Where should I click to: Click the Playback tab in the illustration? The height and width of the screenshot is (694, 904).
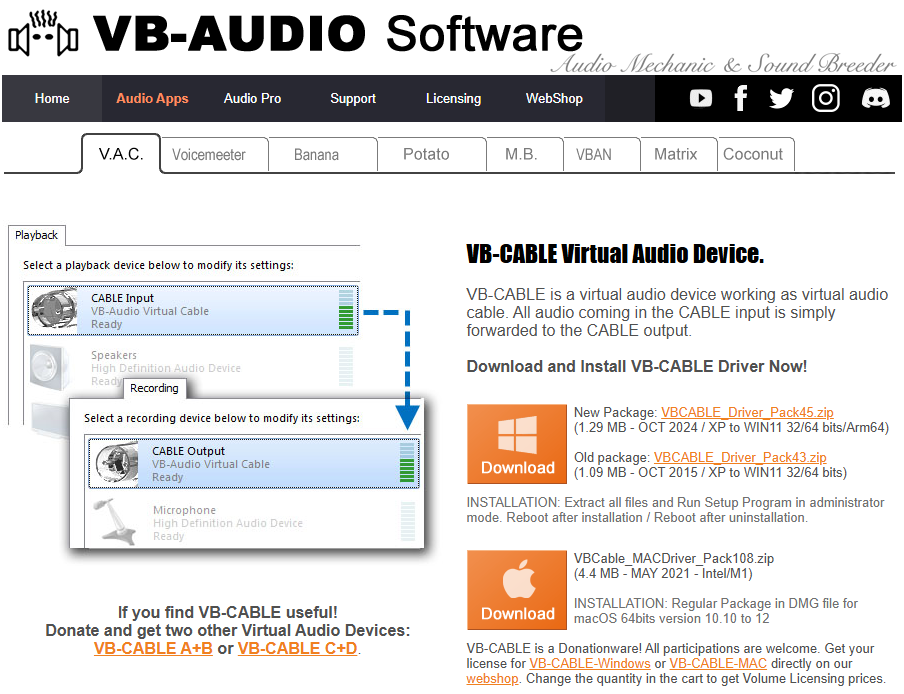[x=36, y=235]
